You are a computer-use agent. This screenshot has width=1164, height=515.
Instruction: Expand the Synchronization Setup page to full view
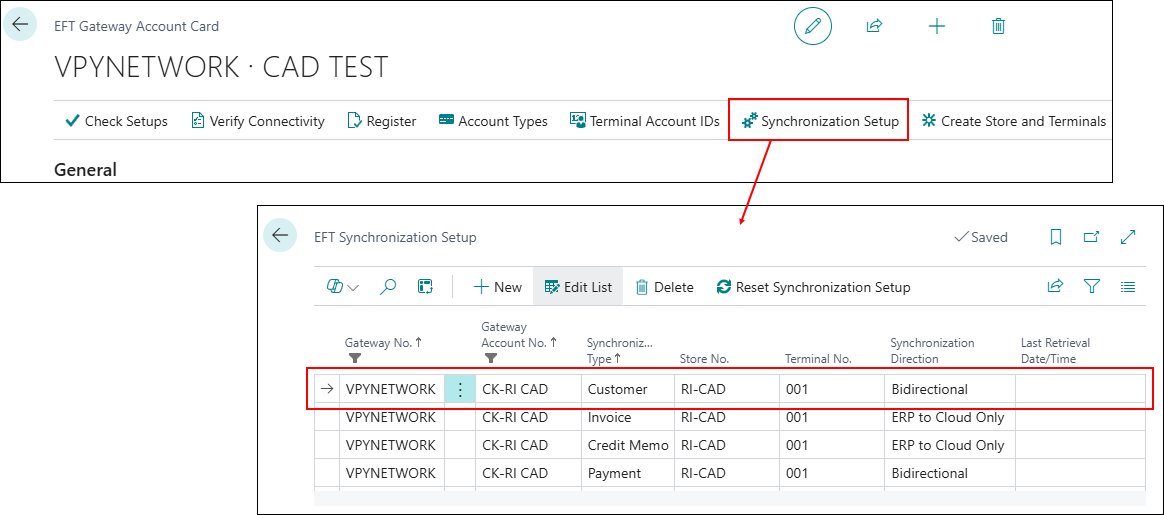pyautogui.click(x=1128, y=237)
